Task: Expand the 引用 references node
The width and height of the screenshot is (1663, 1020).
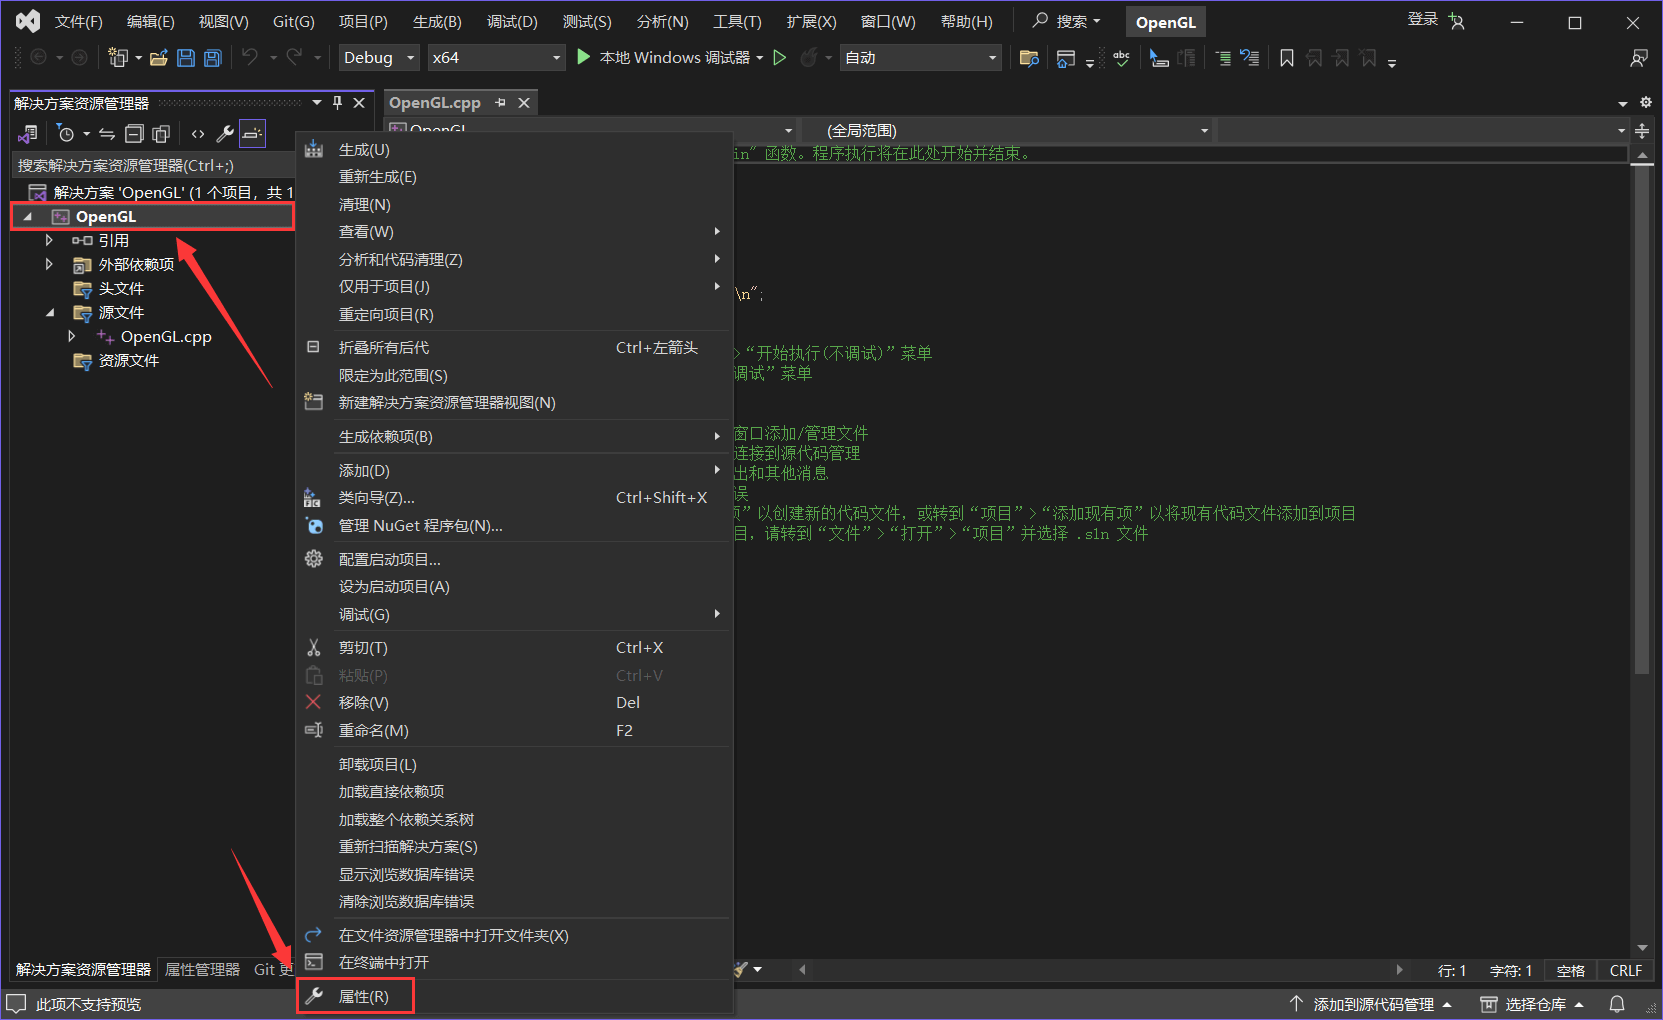Action: point(49,240)
